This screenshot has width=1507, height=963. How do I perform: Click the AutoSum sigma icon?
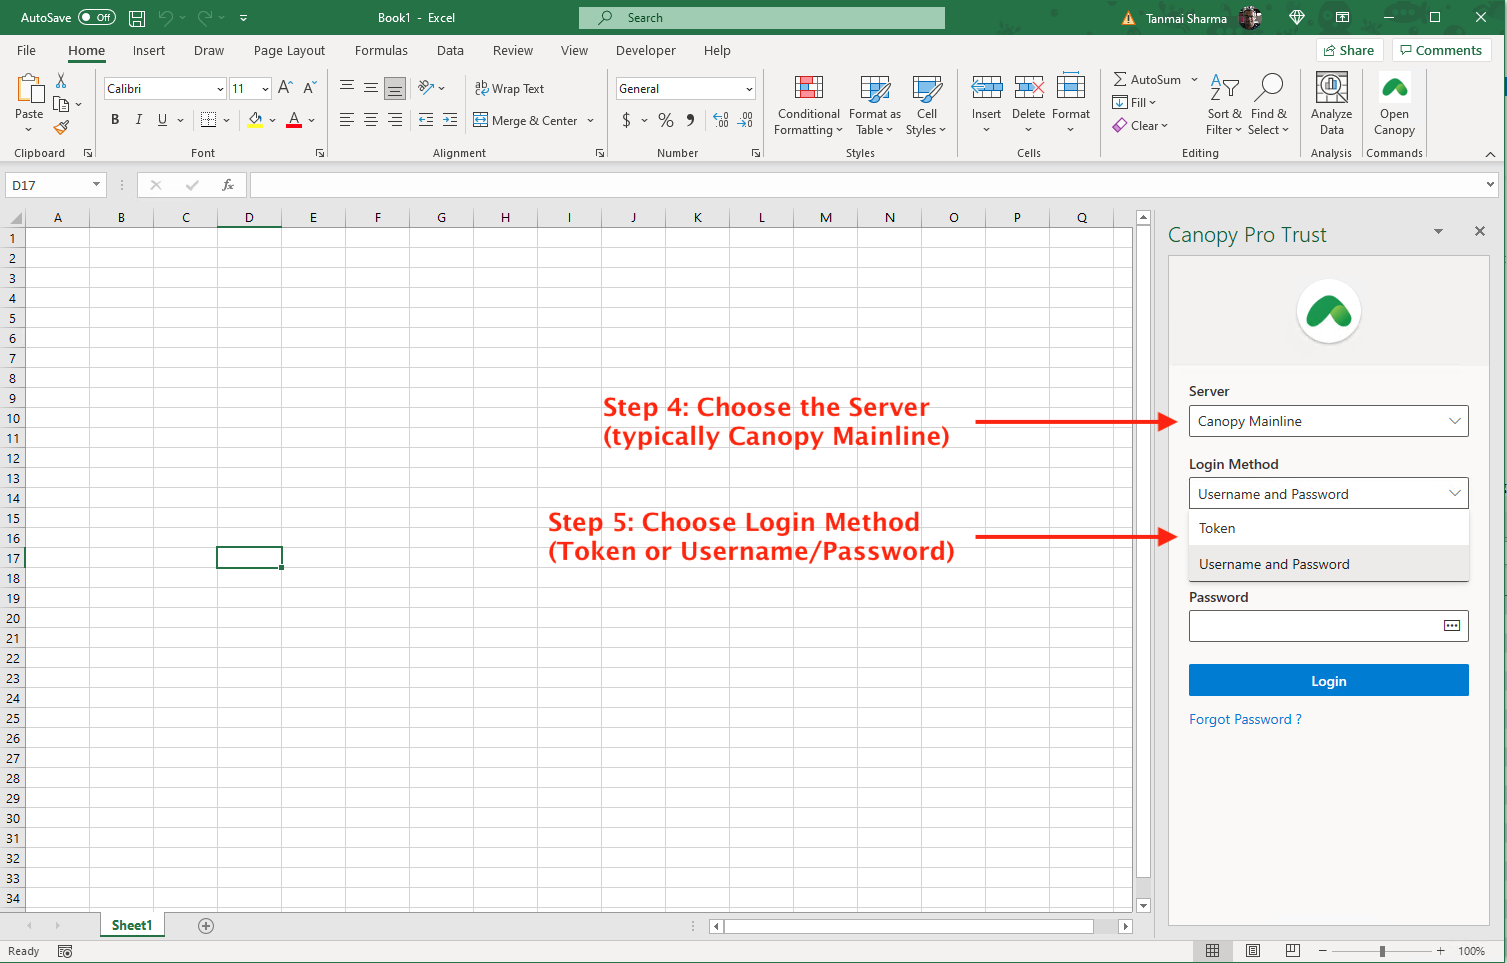(x=1120, y=79)
